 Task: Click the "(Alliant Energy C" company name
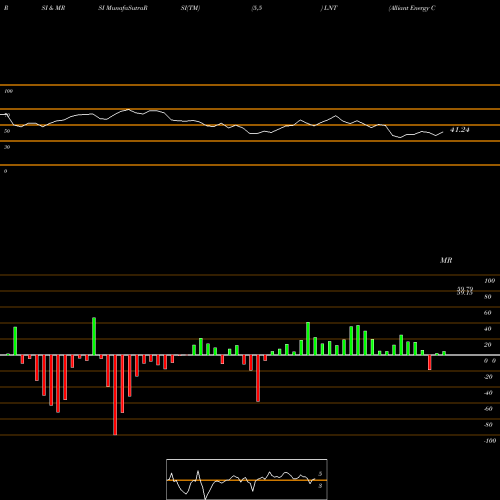(412, 8)
